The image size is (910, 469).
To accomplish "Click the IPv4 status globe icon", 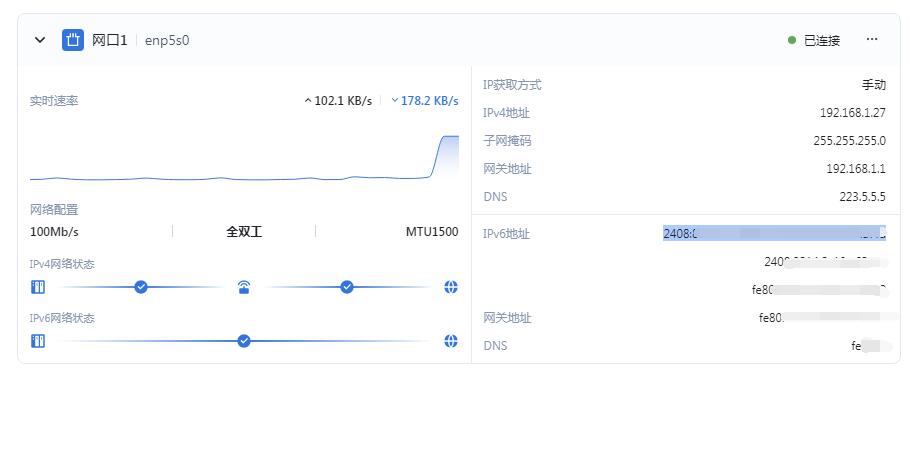I will [x=451, y=287].
